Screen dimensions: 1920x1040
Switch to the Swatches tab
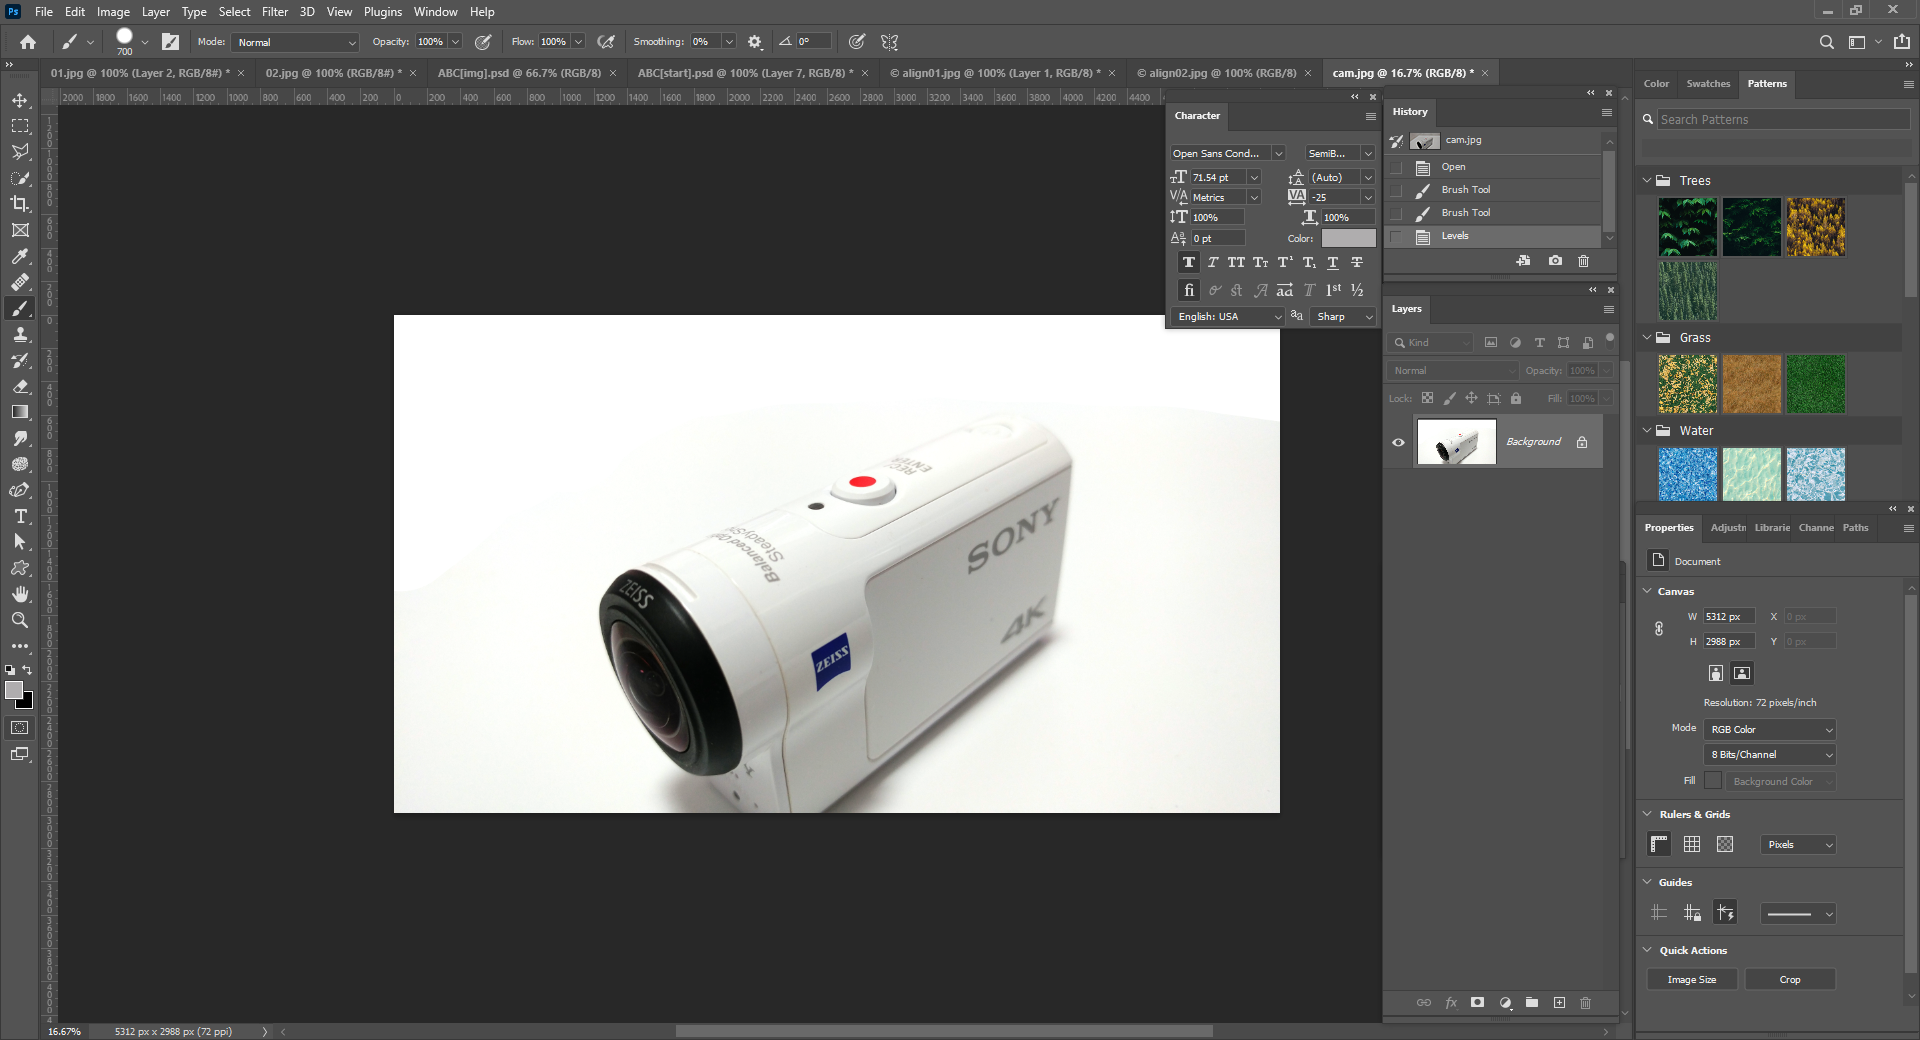pyautogui.click(x=1708, y=84)
